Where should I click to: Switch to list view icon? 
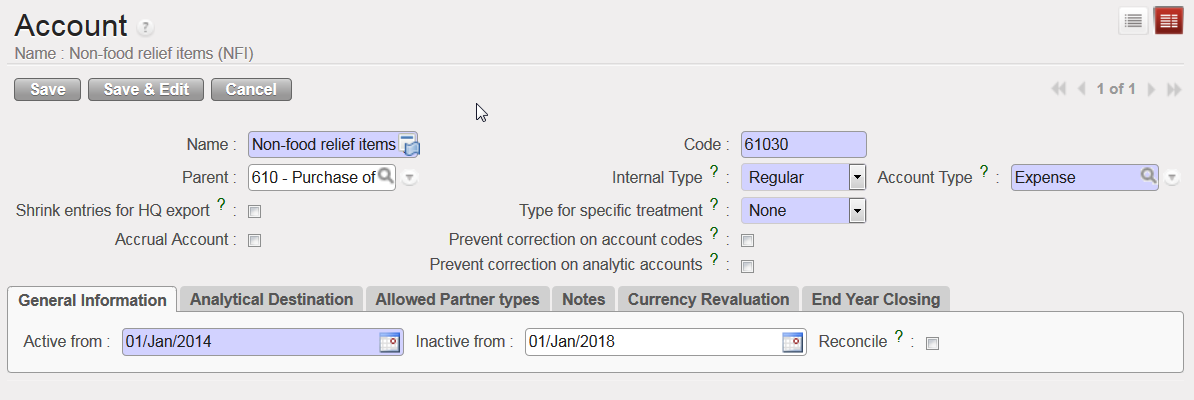tap(1133, 21)
